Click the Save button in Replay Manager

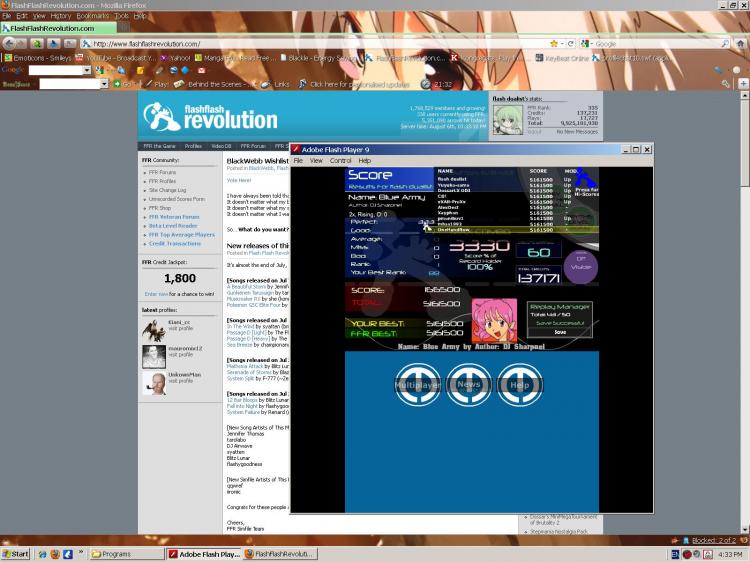[x=560, y=332]
